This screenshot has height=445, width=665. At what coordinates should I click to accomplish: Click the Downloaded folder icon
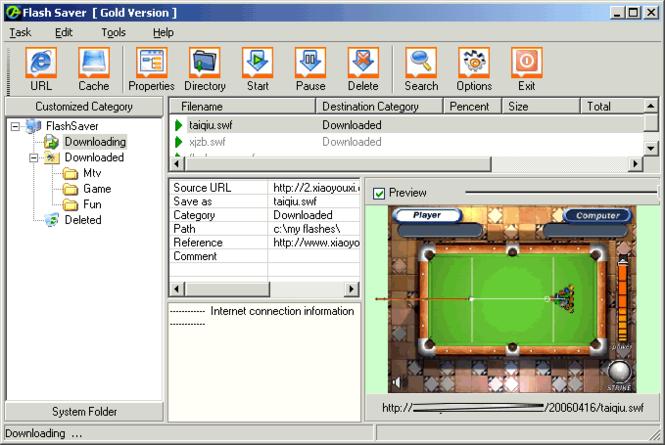[51, 157]
